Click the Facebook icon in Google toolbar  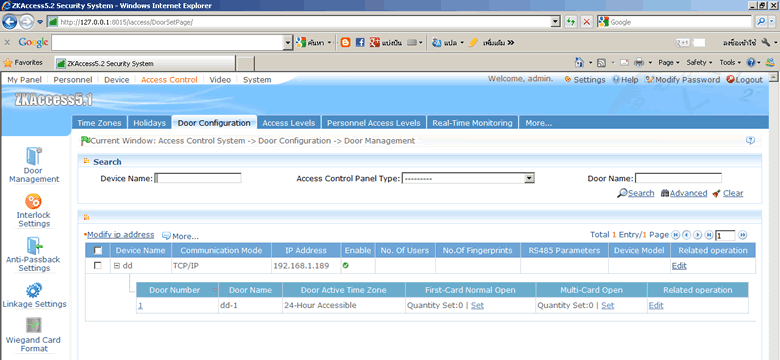click(x=360, y=43)
